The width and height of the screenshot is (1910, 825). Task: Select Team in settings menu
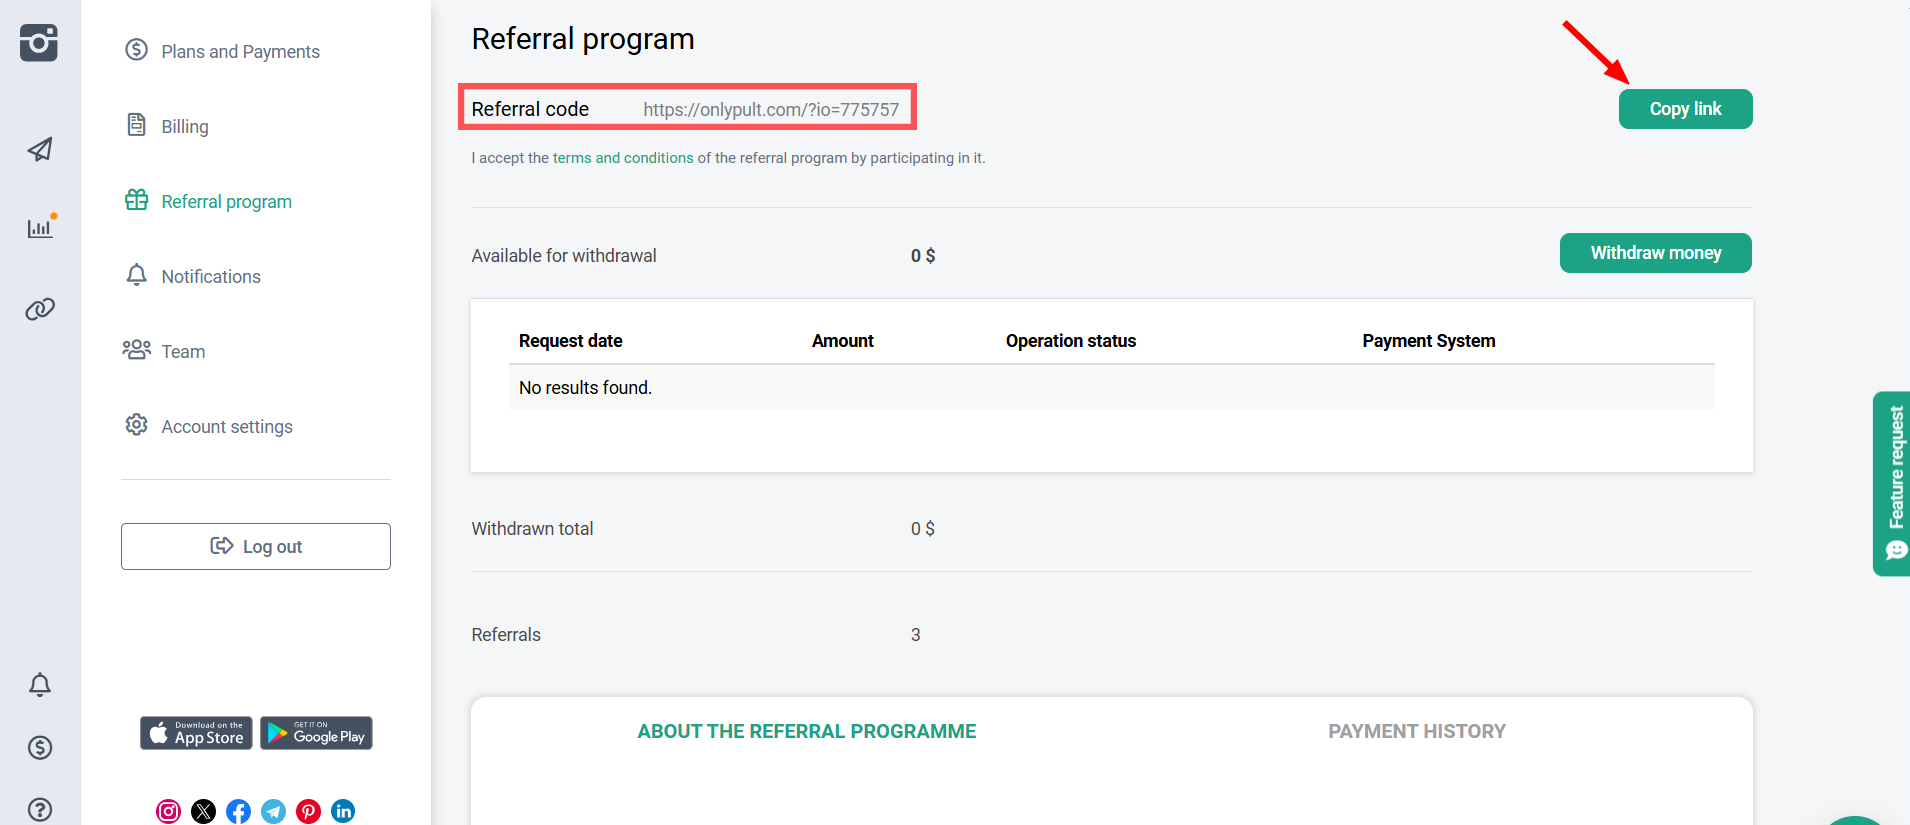pyautogui.click(x=183, y=352)
